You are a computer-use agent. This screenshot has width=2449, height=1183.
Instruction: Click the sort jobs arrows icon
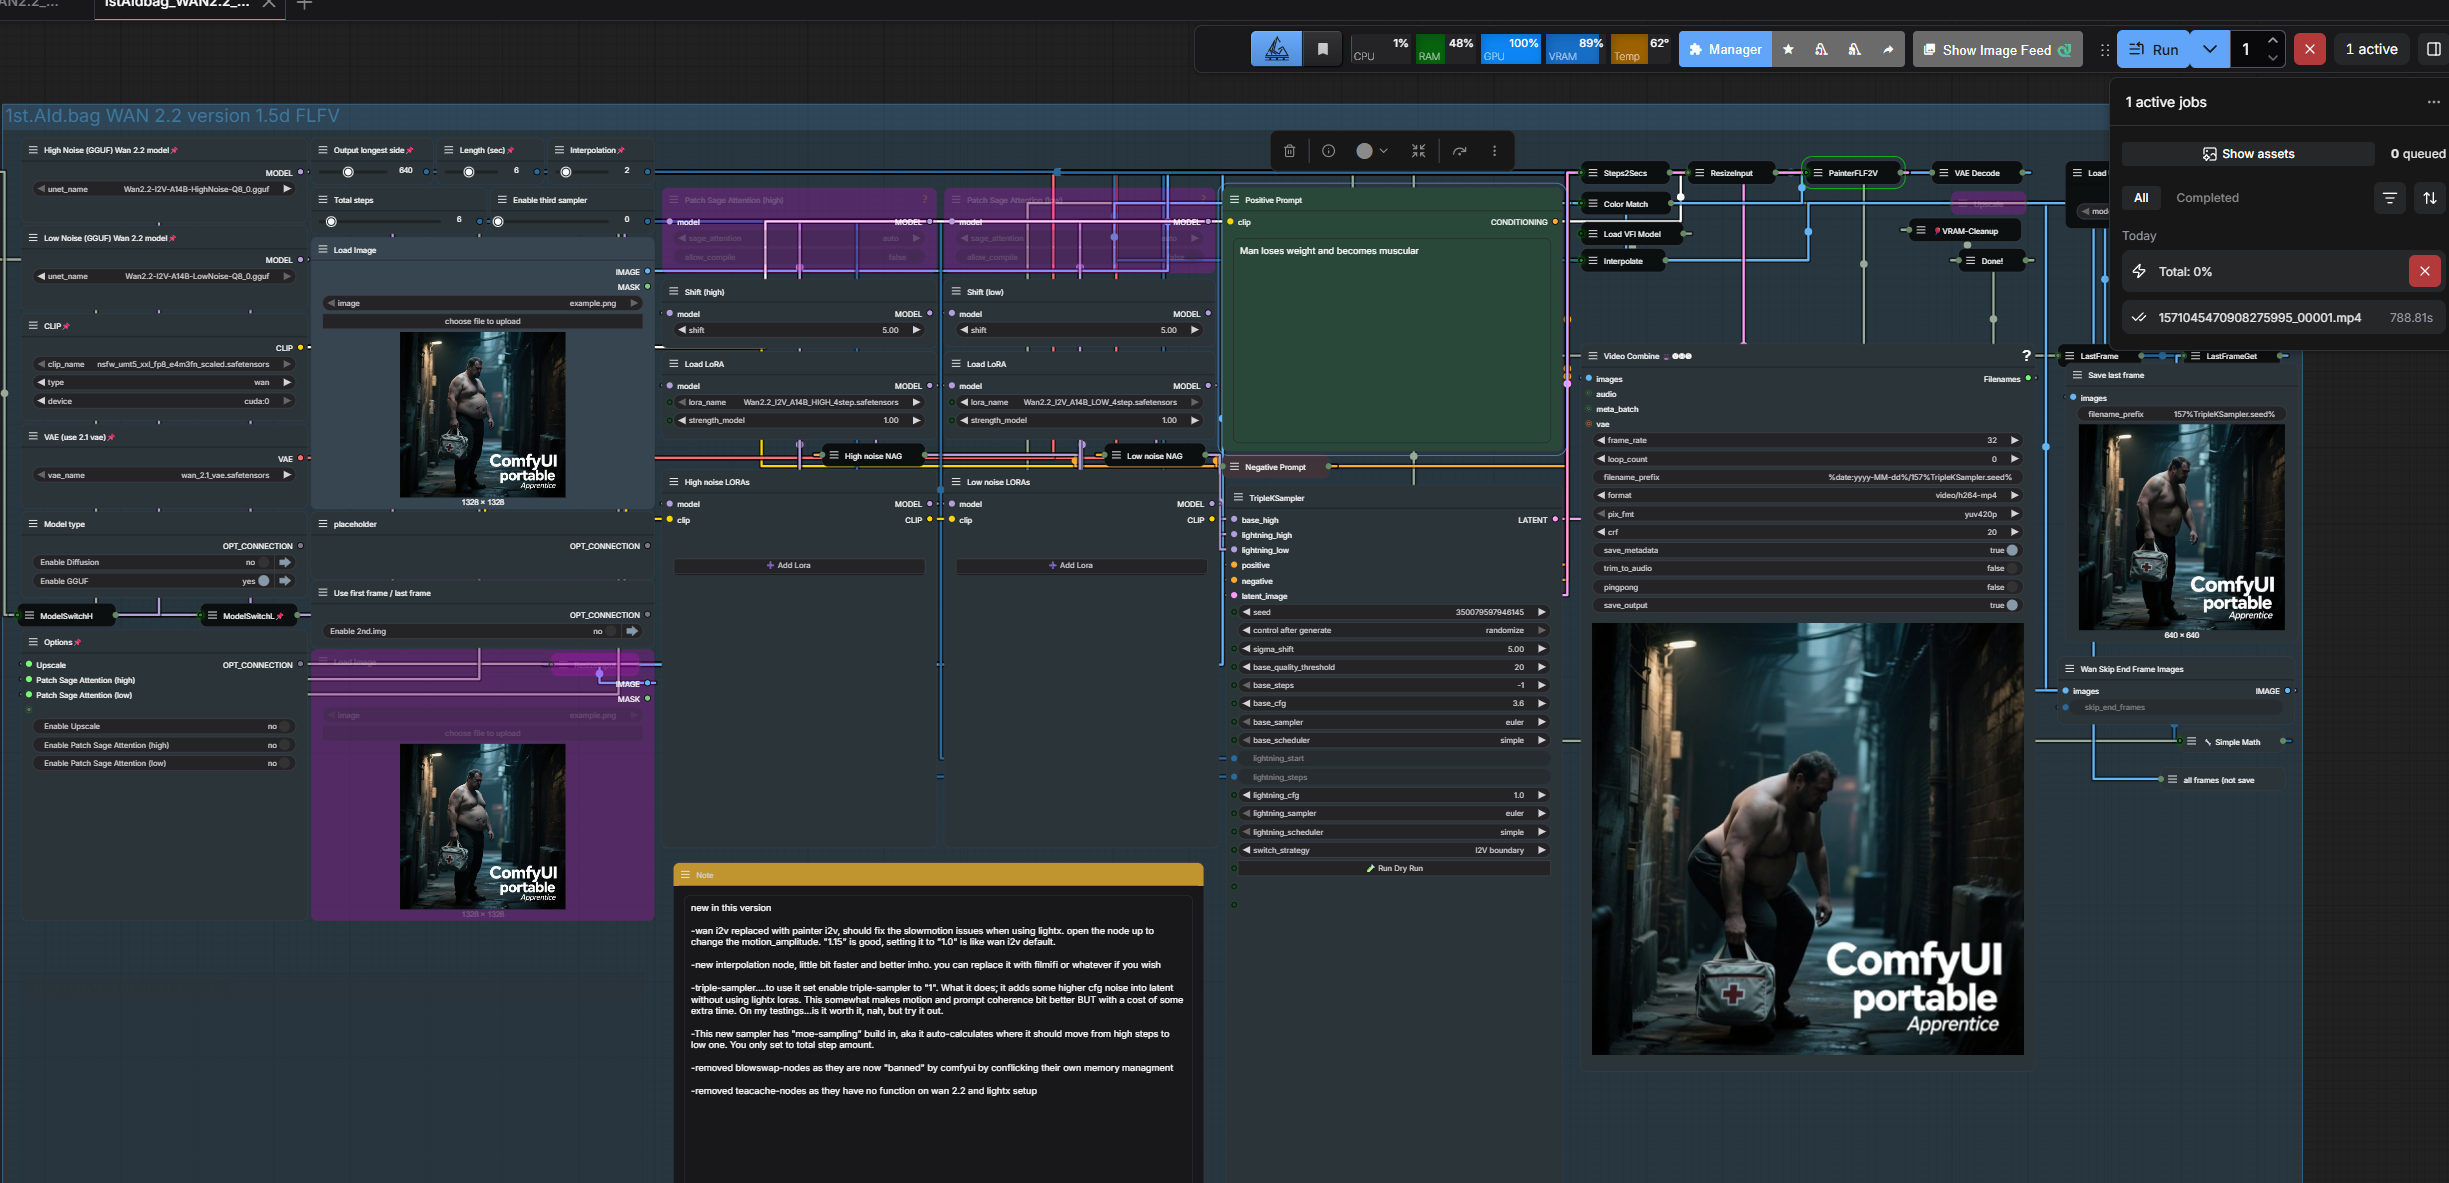(x=2429, y=198)
